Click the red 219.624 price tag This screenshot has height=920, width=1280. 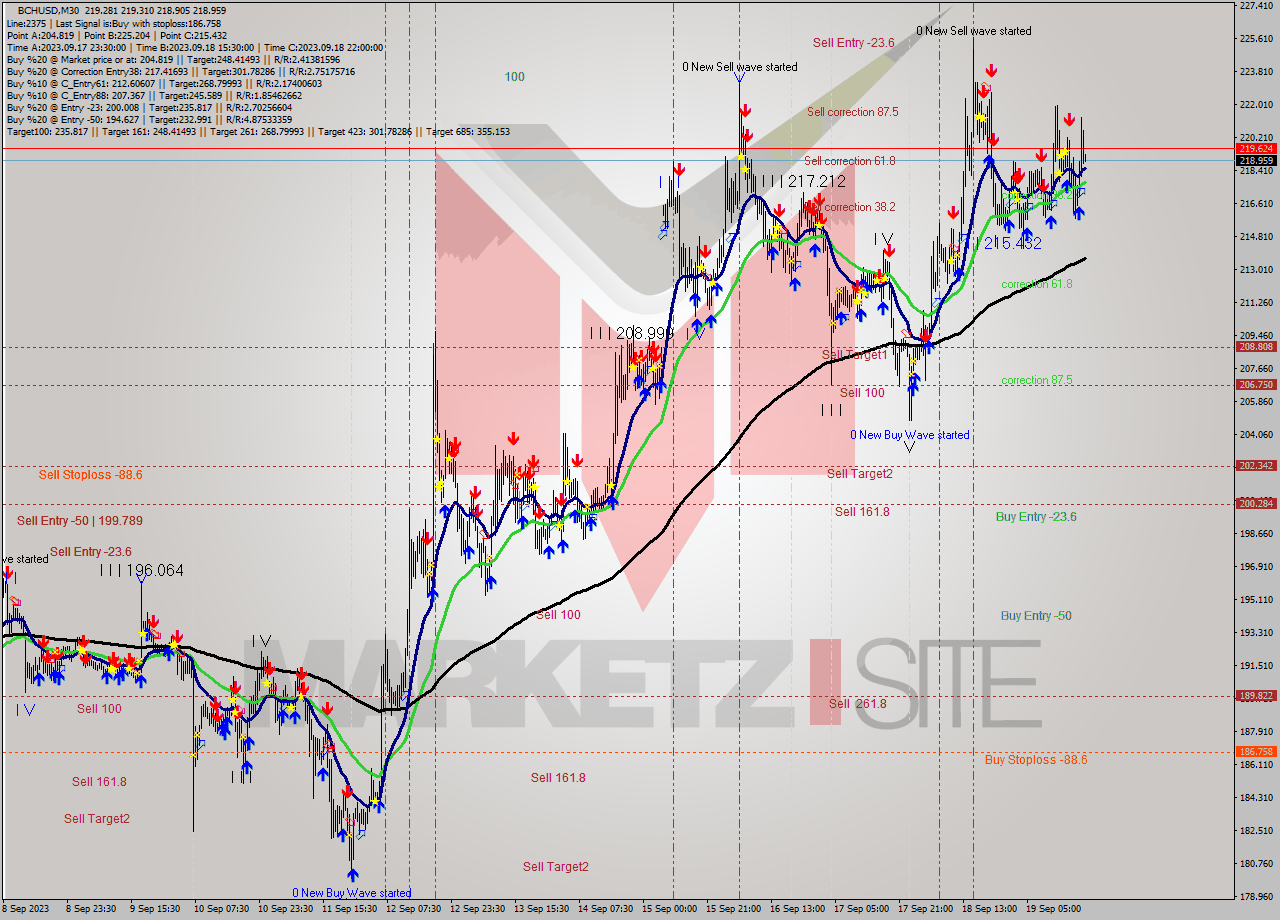click(1256, 149)
